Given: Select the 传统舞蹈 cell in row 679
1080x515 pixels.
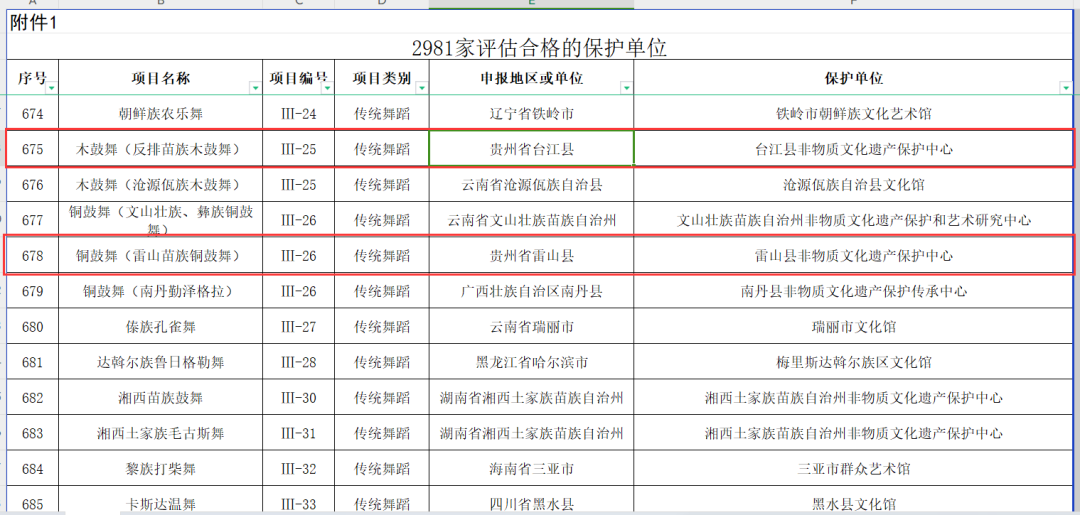Looking at the screenshot, I should point(382,291).
